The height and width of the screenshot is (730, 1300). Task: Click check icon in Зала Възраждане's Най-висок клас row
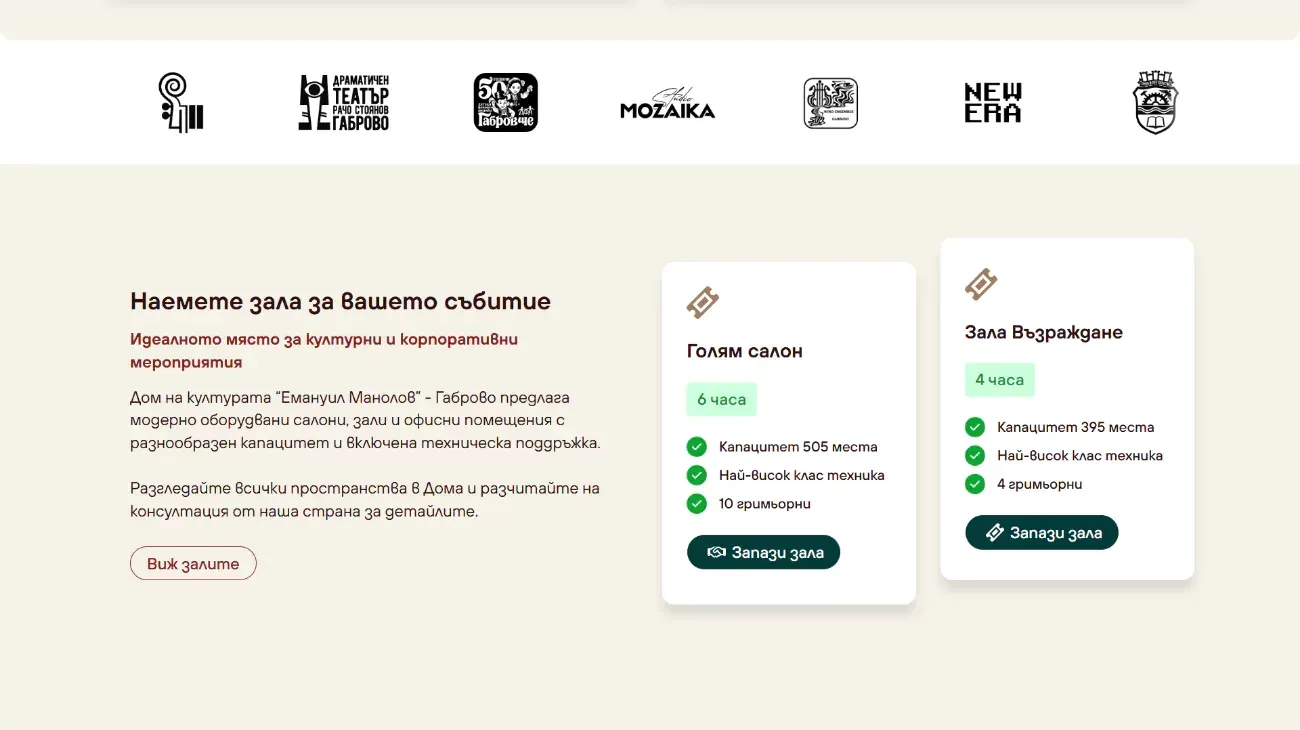click(975, 455)
